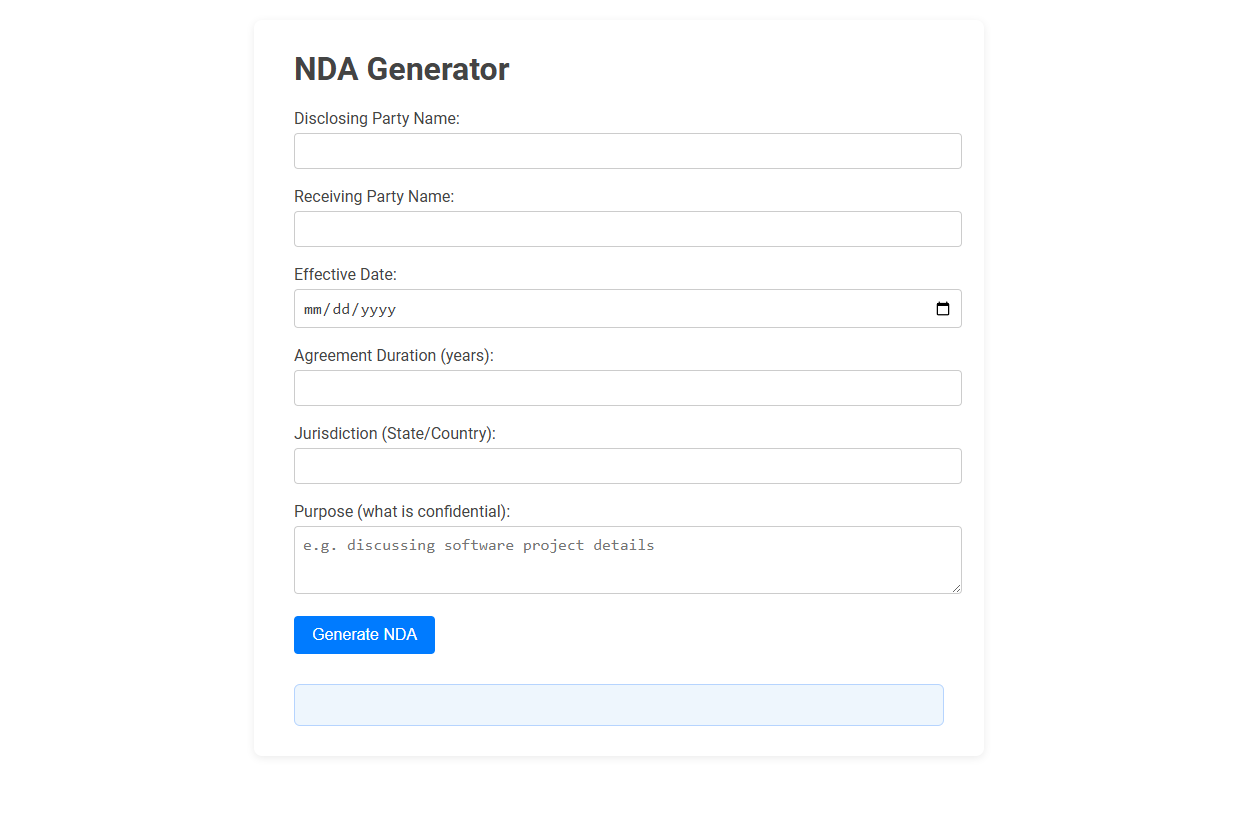Click the NDA Generator heading
The width and height of the screenshot is (1238, 816).
[402, 69]
